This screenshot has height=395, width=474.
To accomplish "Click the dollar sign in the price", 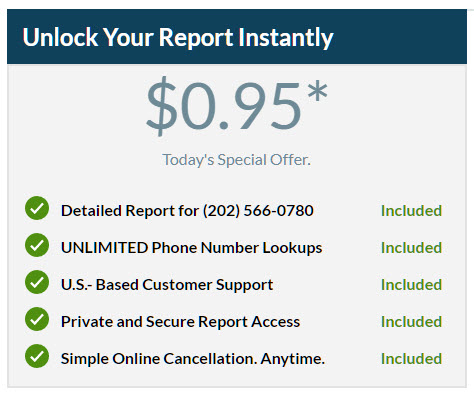I will 161,106.
